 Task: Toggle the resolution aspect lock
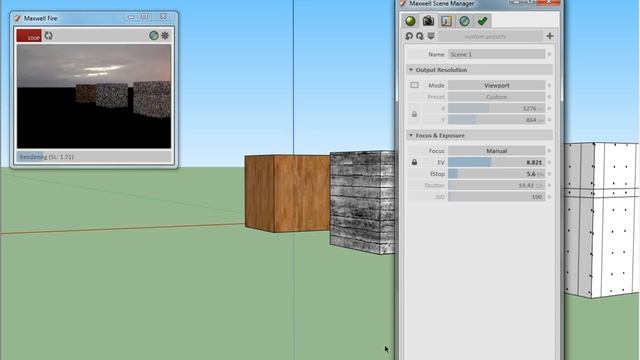414,114
